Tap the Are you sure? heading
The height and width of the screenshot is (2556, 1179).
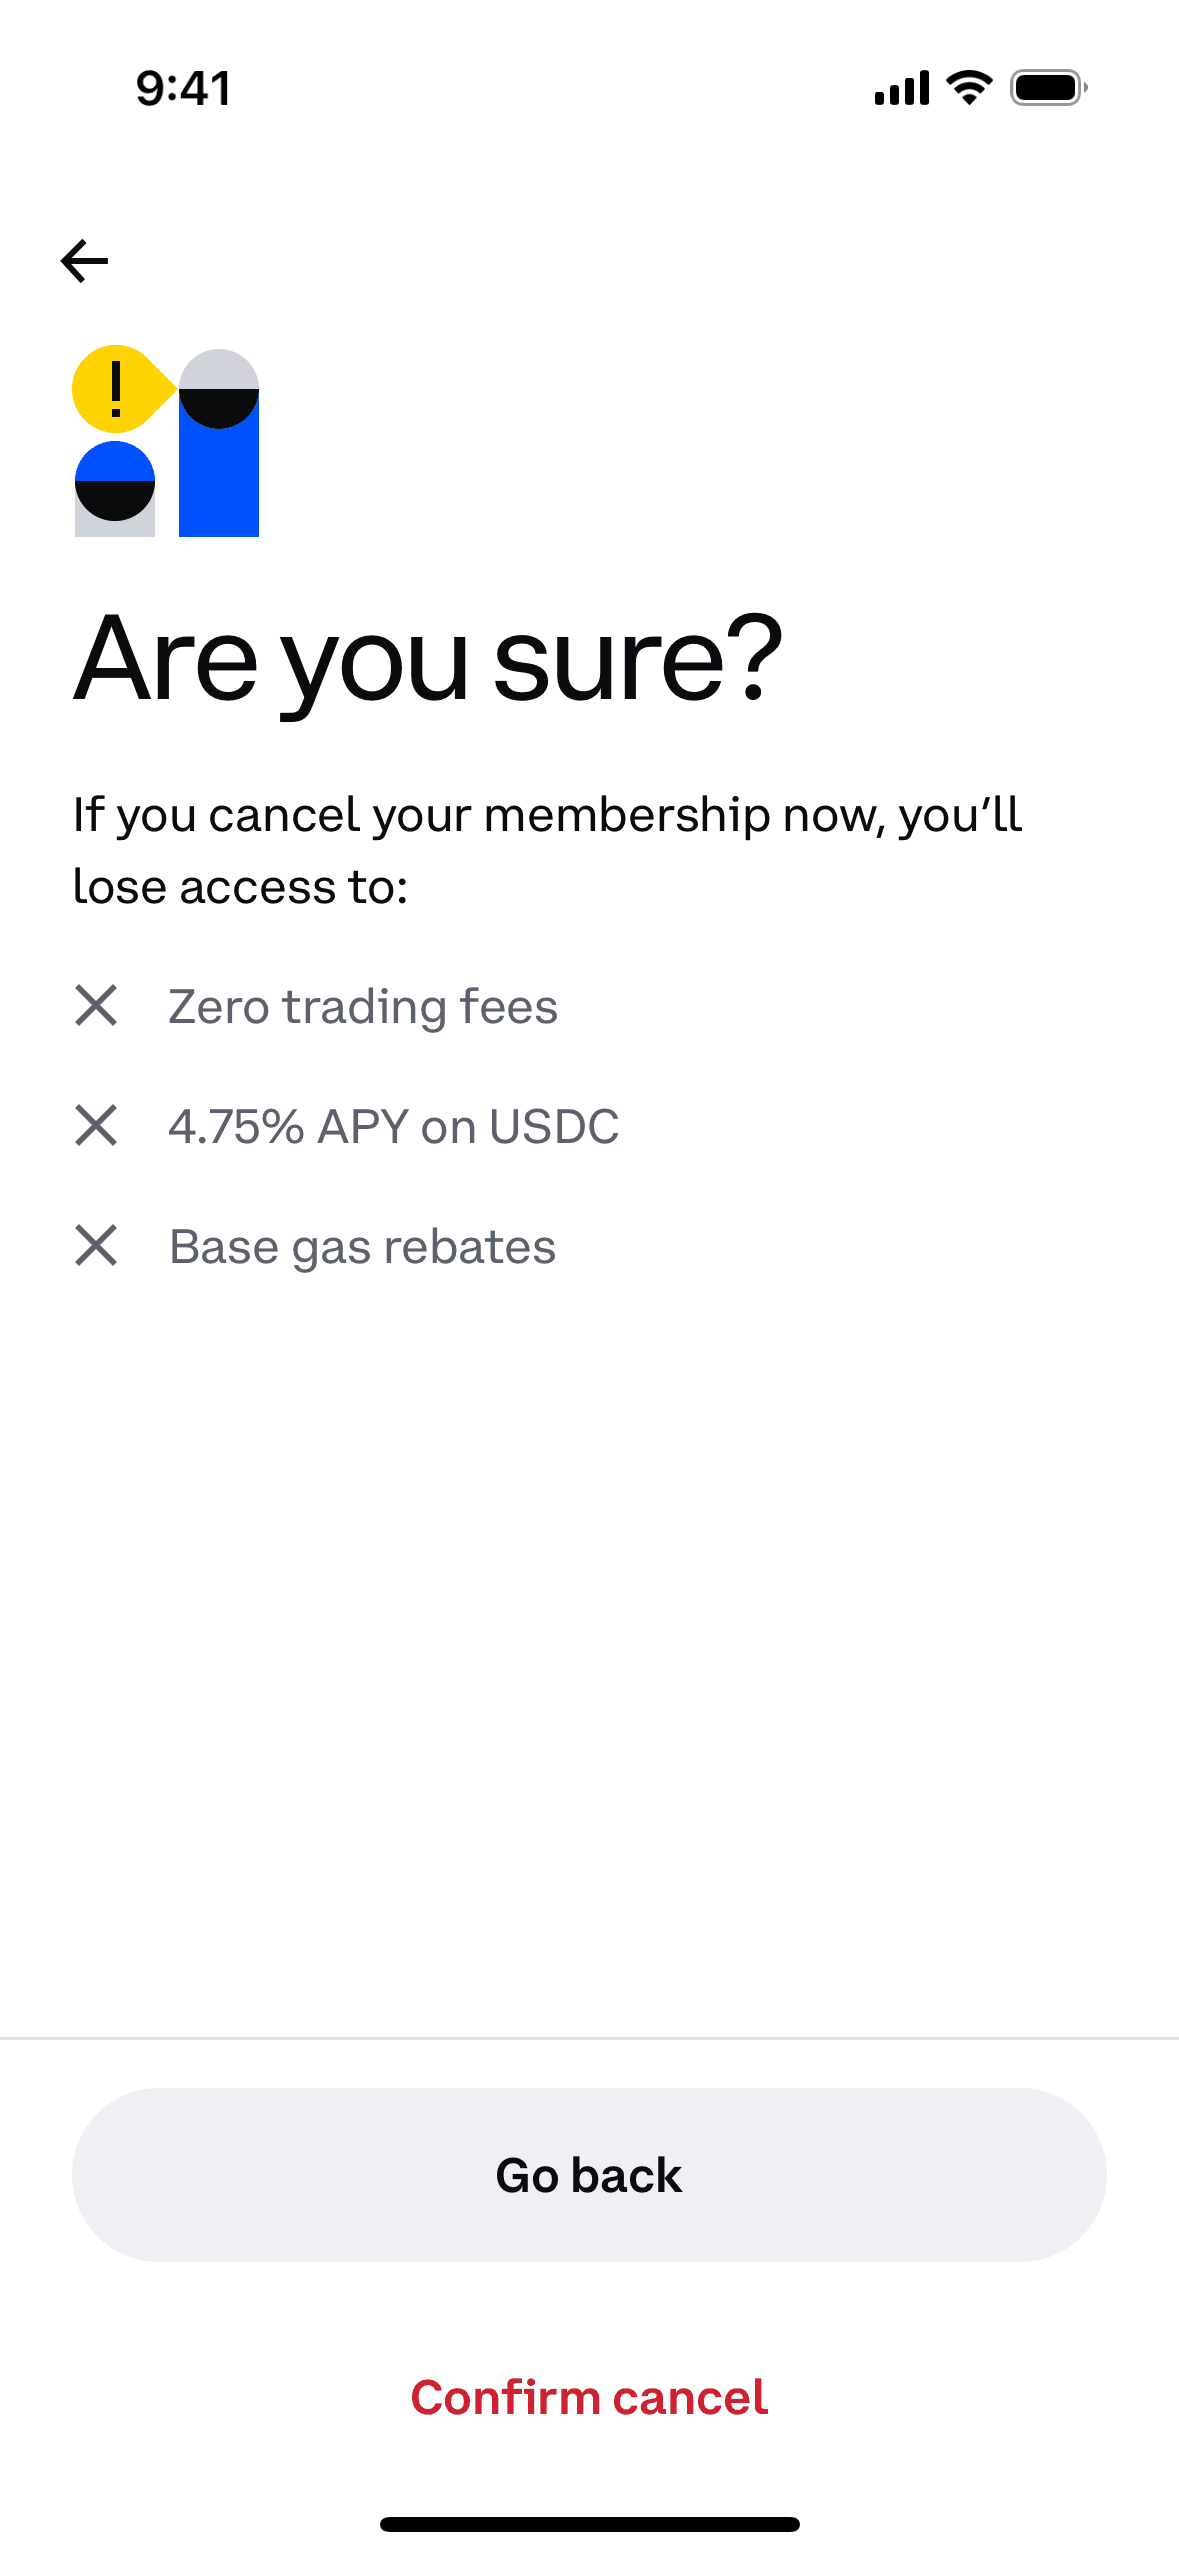coord(428,660)
